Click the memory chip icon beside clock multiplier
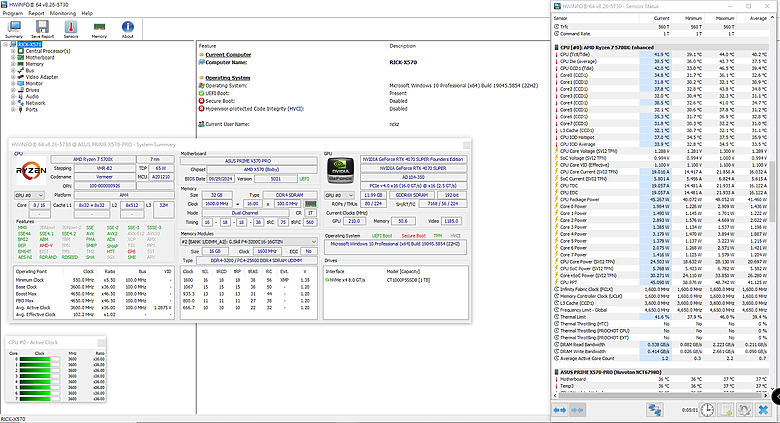 [x=310, y=204]
